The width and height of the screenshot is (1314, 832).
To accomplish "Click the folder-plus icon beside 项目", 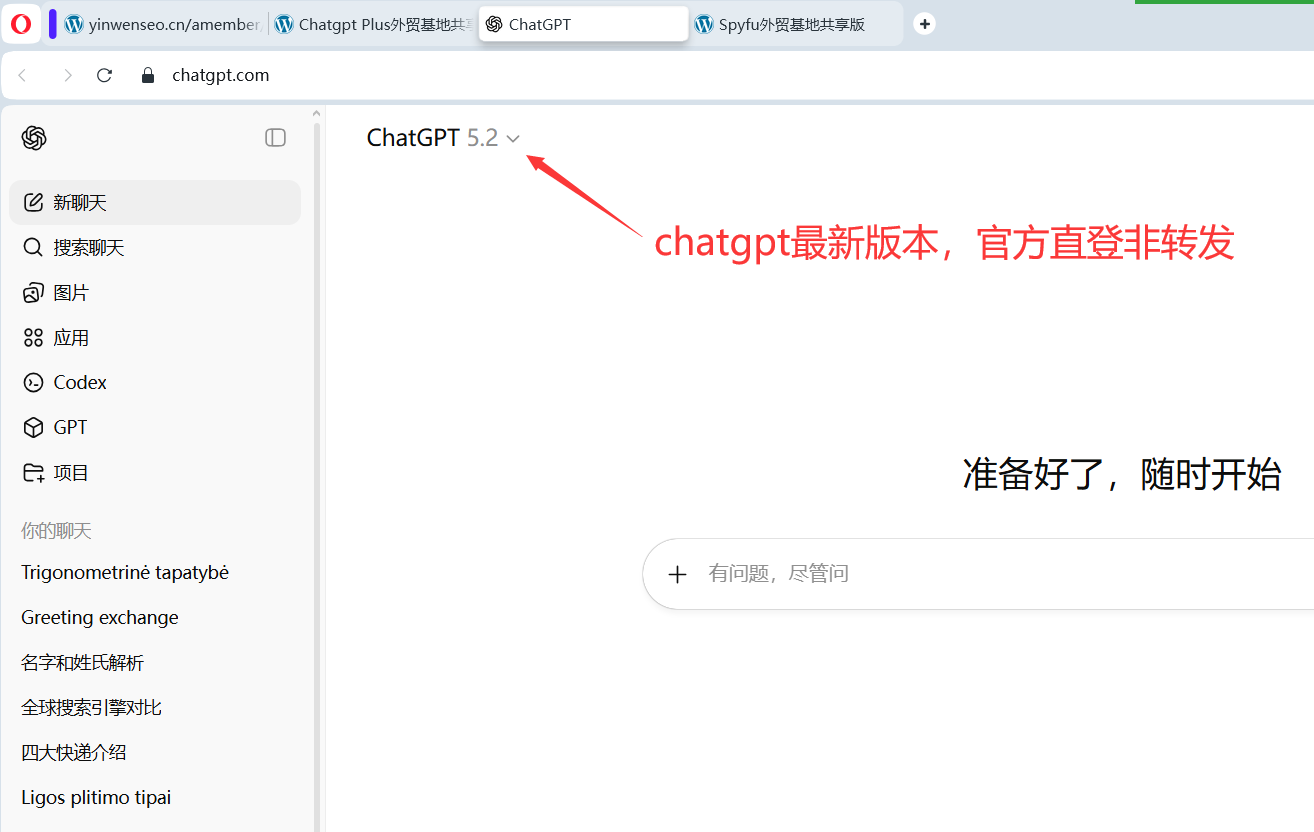I will pos(33,472).
